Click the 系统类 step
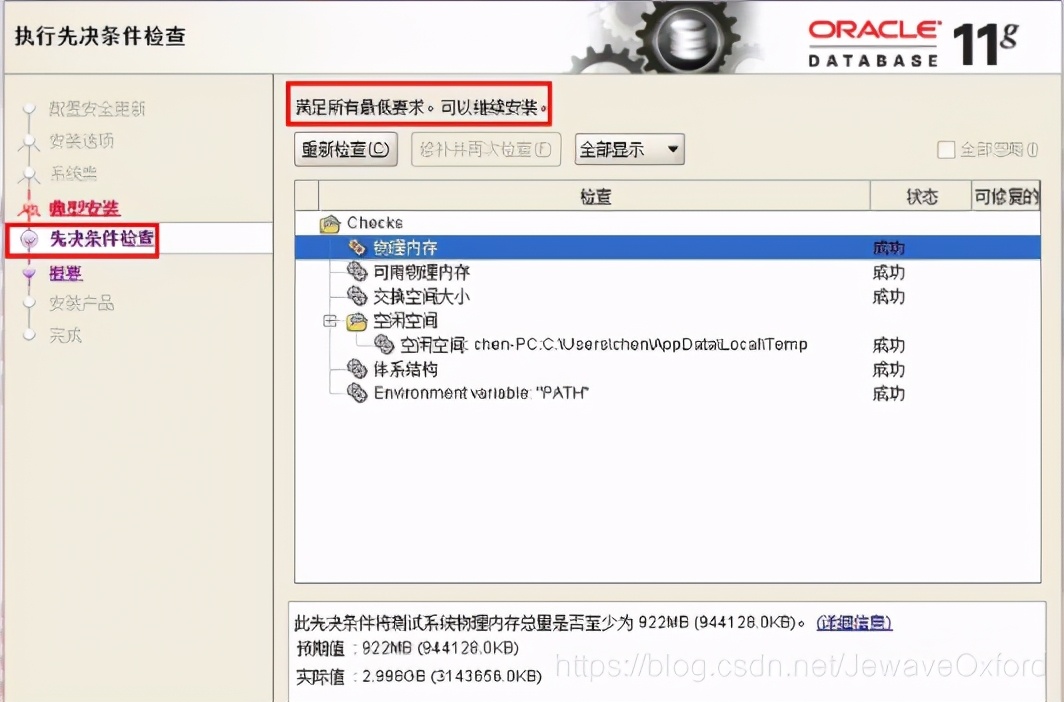This screenshot has width=1064, height=702. [x=73, y=174]
